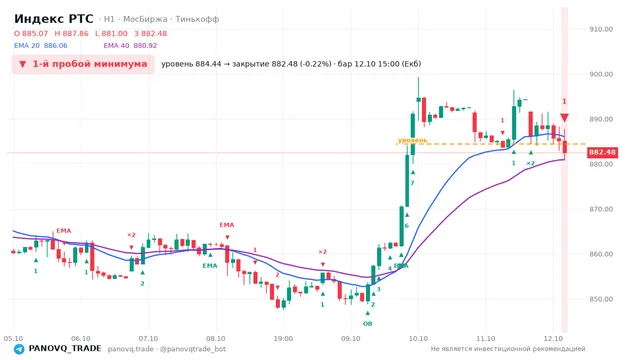
Task: Click the 'EMA 40 880.92' legend entry
Action: [x=130, y=46]
